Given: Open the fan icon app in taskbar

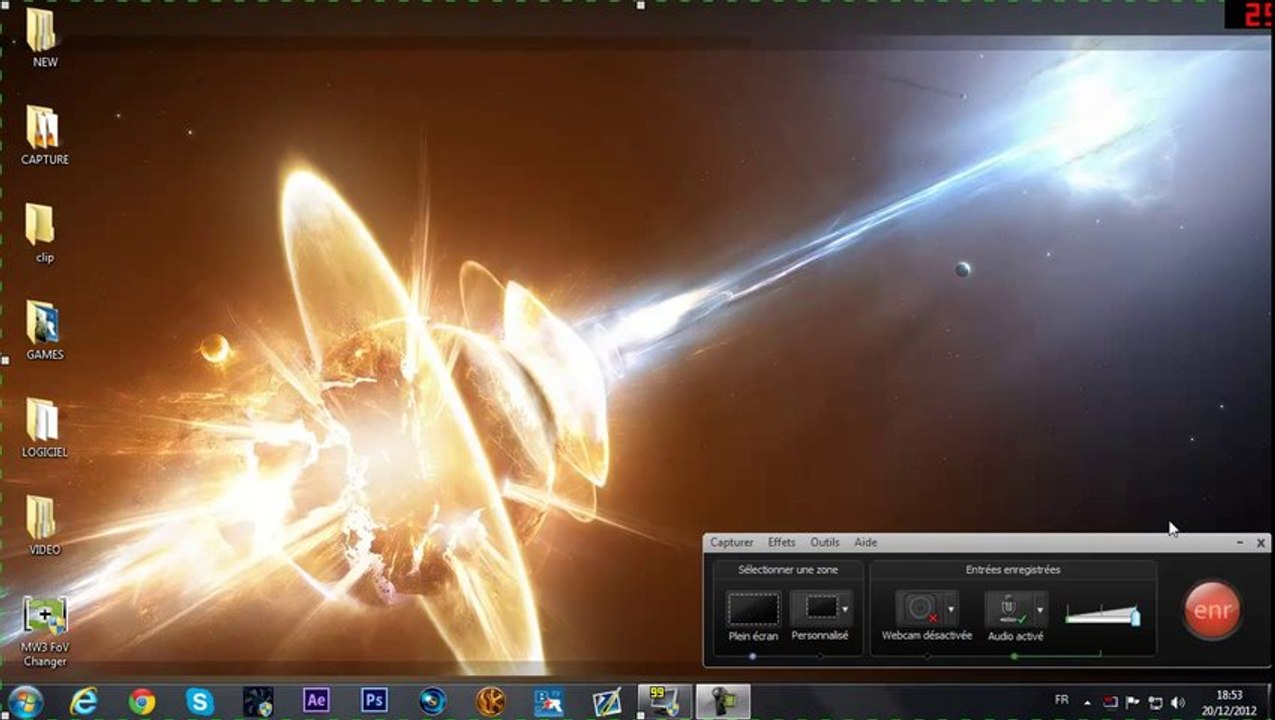Looking at the screenshot, I should [258, 701].
